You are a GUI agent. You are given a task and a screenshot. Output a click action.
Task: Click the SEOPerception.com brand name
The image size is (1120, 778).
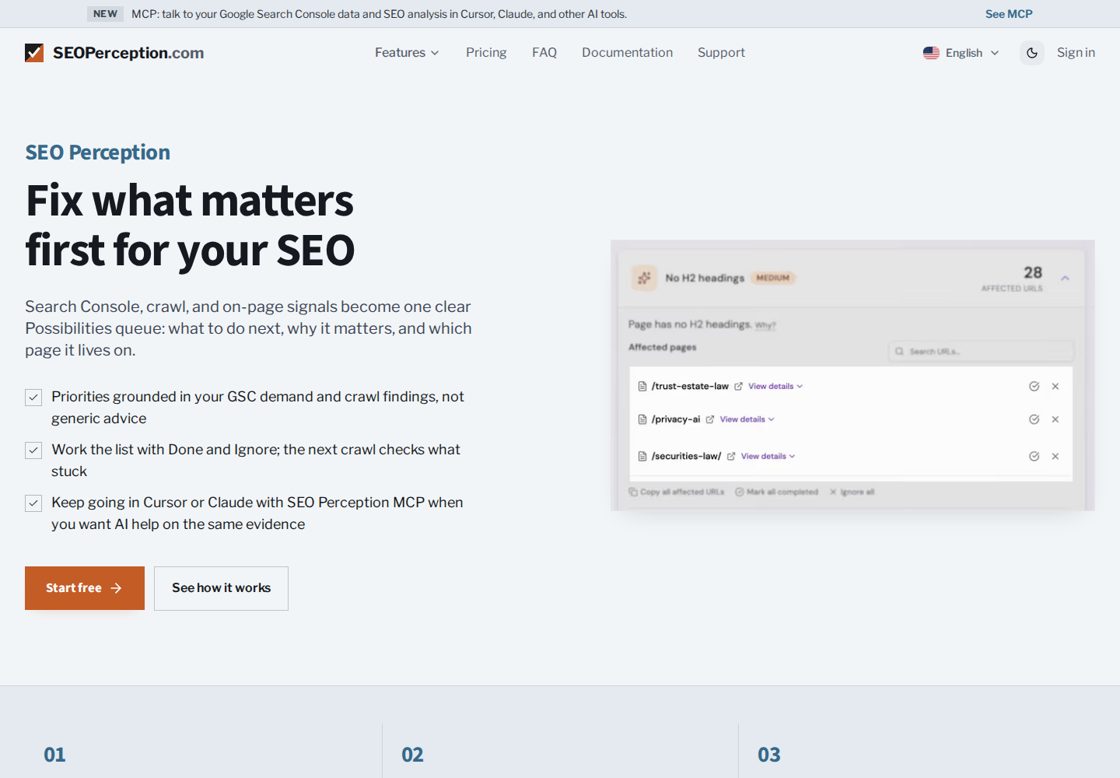point(129,53)
